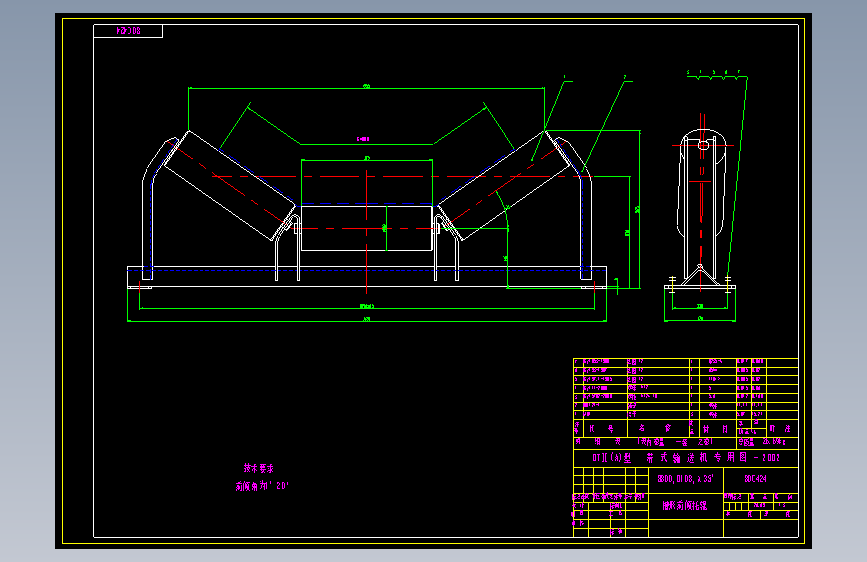Click leader balloon number 1
Viewport: 867px width, 562px height.
click(x=565, y=77)
